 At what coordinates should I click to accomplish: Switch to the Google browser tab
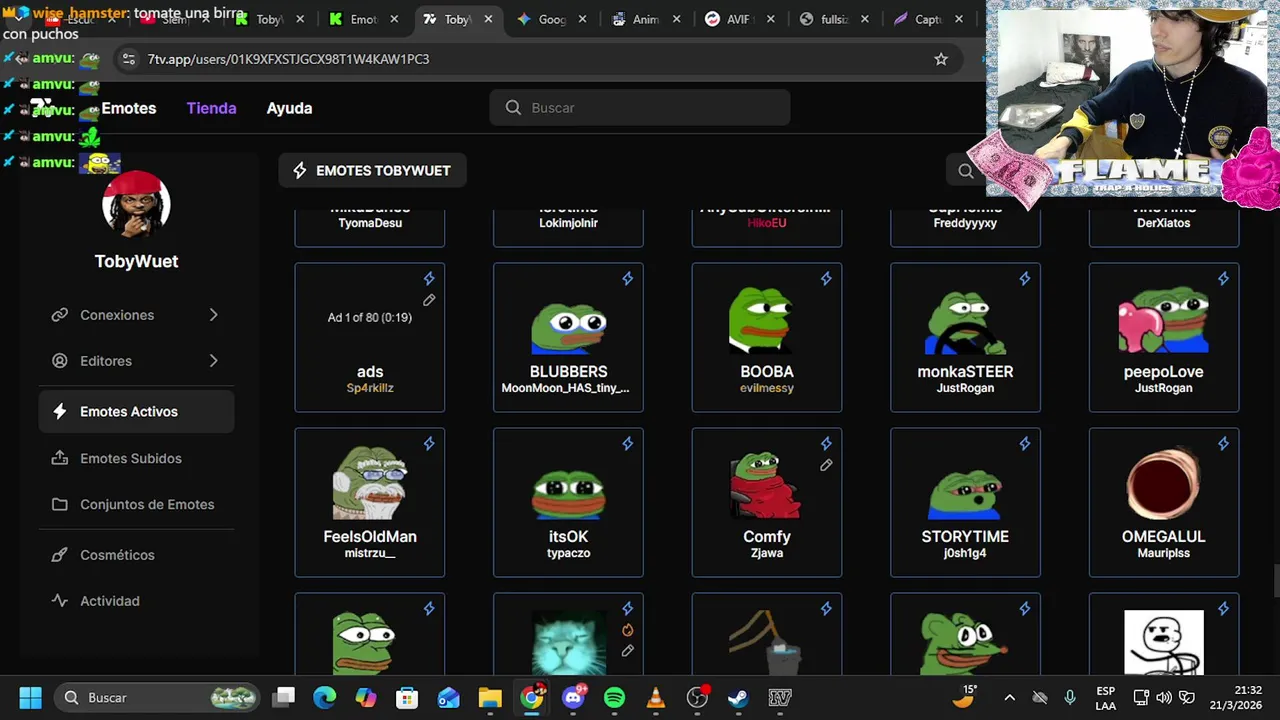tap(553, 19)
